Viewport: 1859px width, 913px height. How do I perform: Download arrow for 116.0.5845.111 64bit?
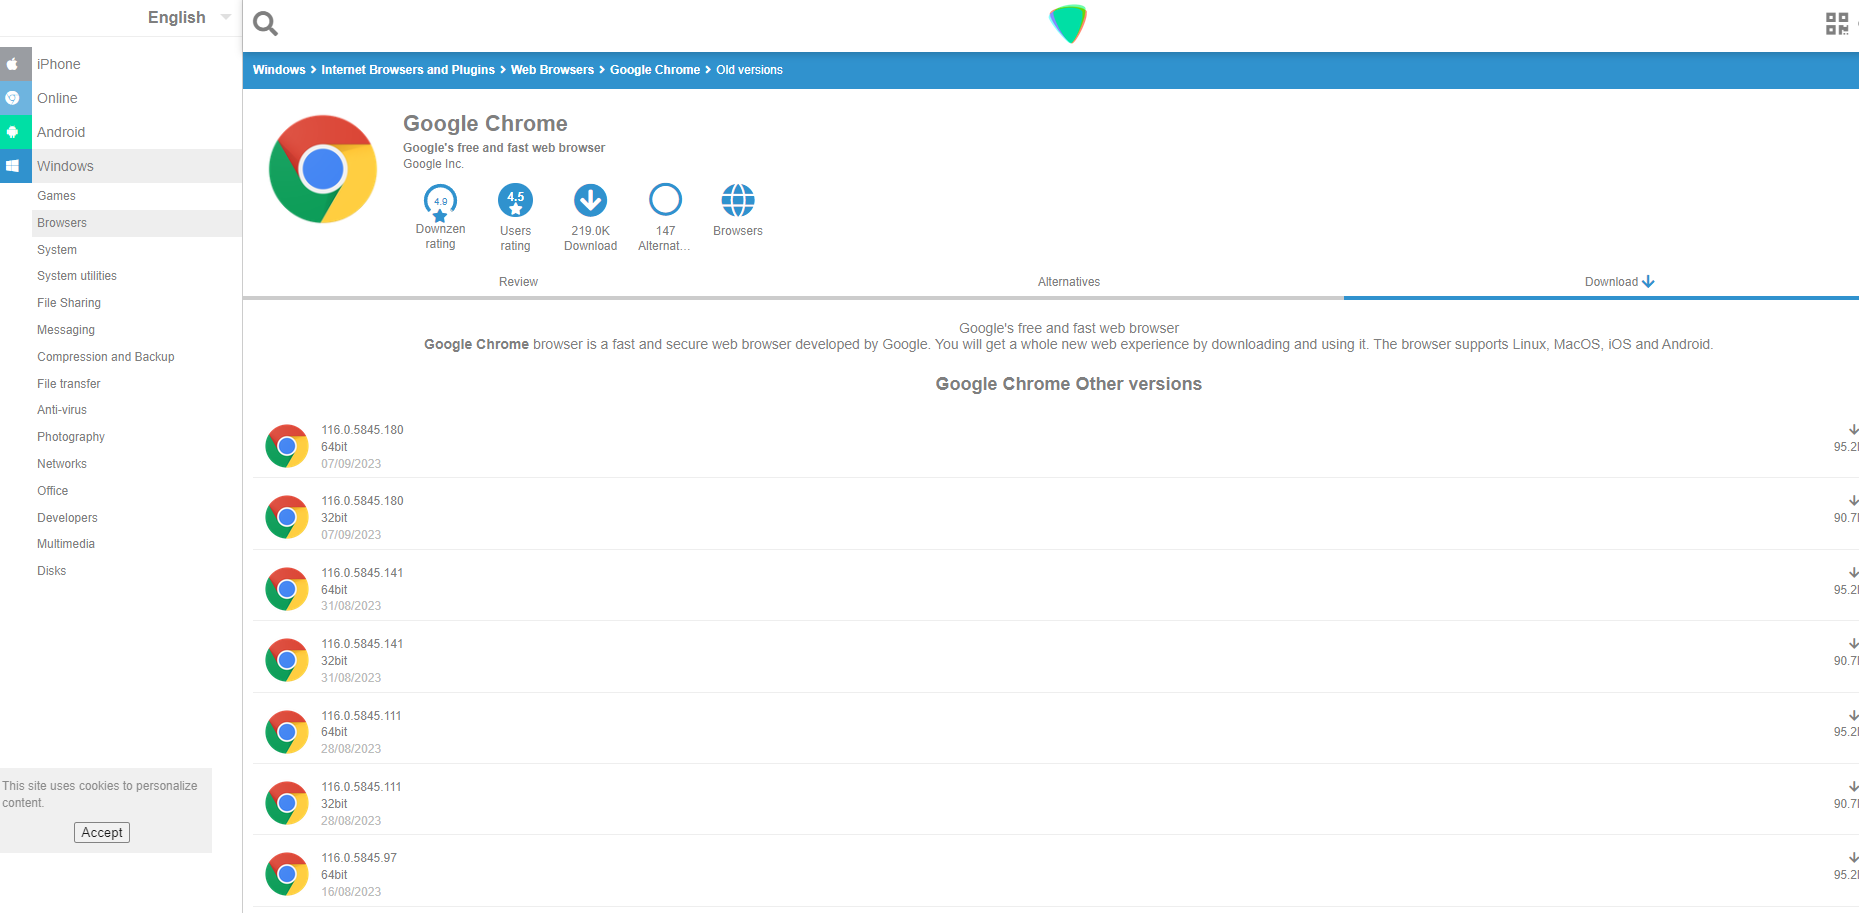tap(1853, 716)
